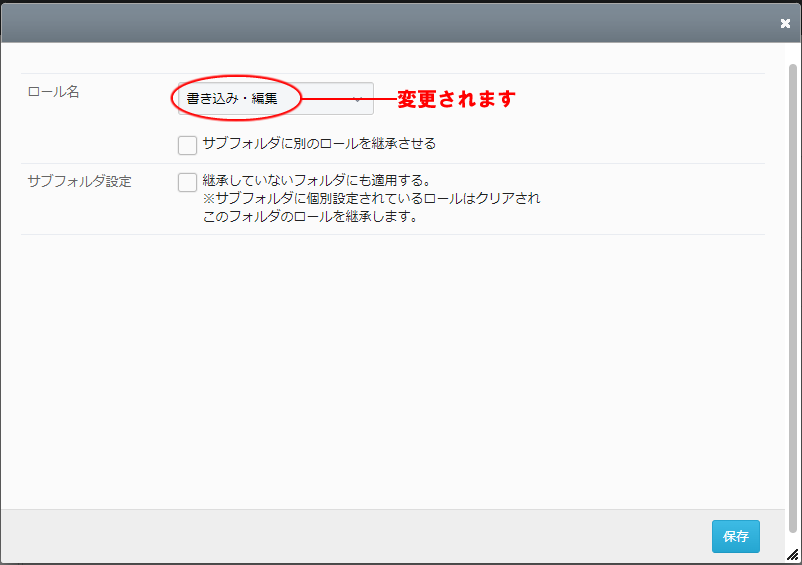Open the ロール名 dropdown showing 書き込み・編集
Image resolution: width=802 pixels, height=565 pixels.
tap(276, 98)
